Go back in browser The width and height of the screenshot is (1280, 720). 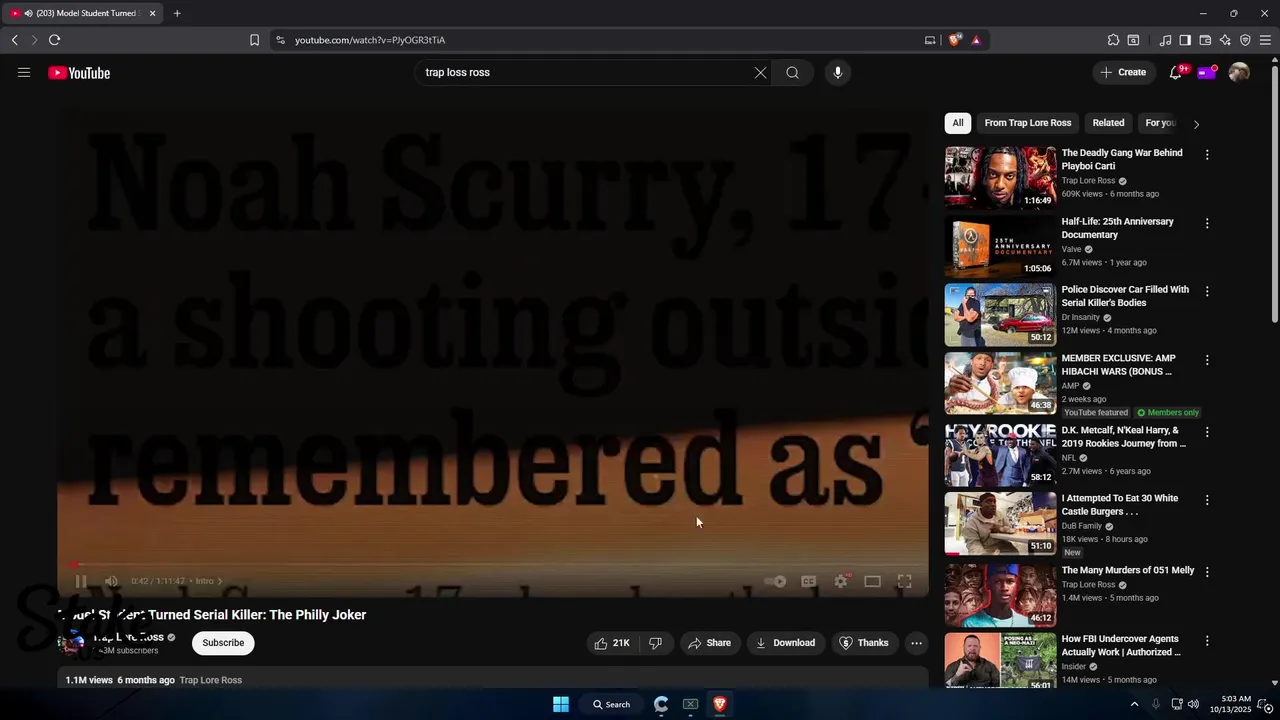(14, 40)
